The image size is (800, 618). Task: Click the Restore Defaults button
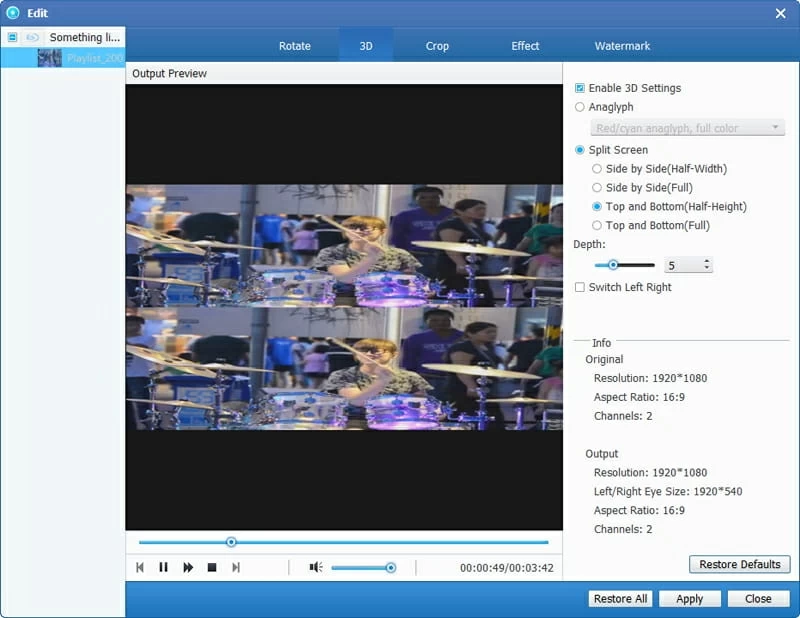(739, 564)
